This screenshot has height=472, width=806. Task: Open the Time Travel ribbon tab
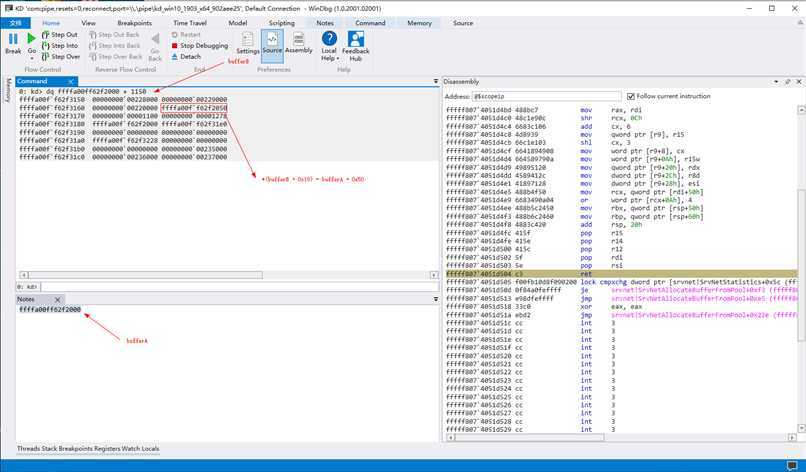[x=190, y=23]
